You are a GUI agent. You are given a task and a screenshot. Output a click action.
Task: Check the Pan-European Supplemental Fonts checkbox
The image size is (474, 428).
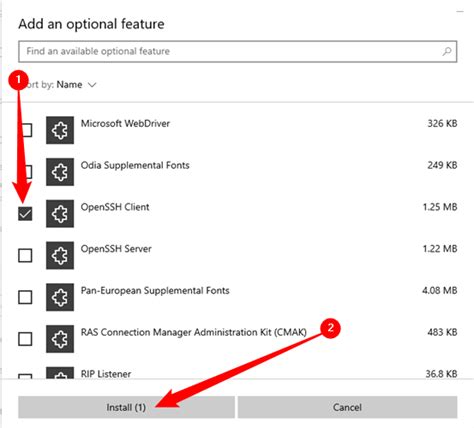point(25,297)
